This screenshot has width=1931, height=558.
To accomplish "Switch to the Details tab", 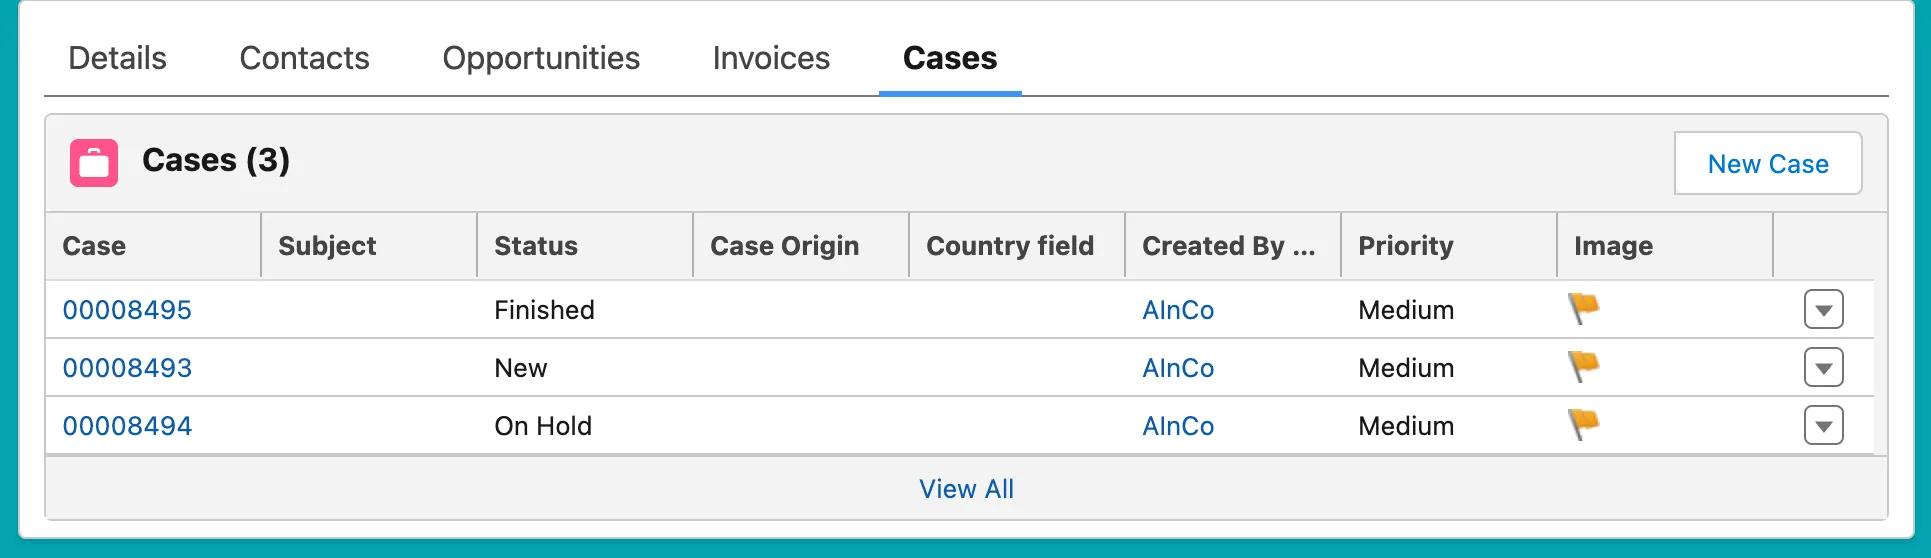I will (x=117, y=58).
